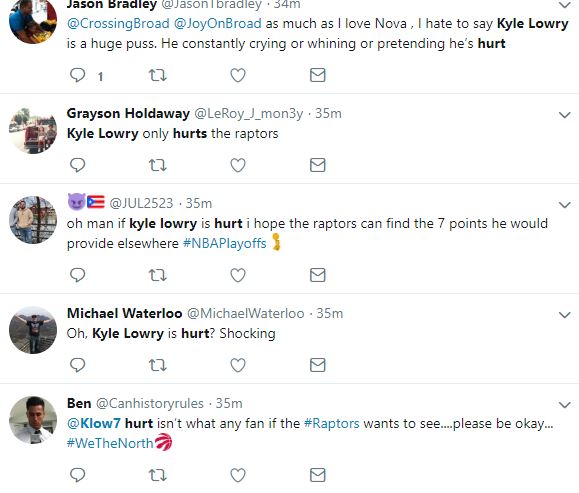Reply to Ben's tweet
The width and height of the screenshot is (579, 493).
coord(78,475)
